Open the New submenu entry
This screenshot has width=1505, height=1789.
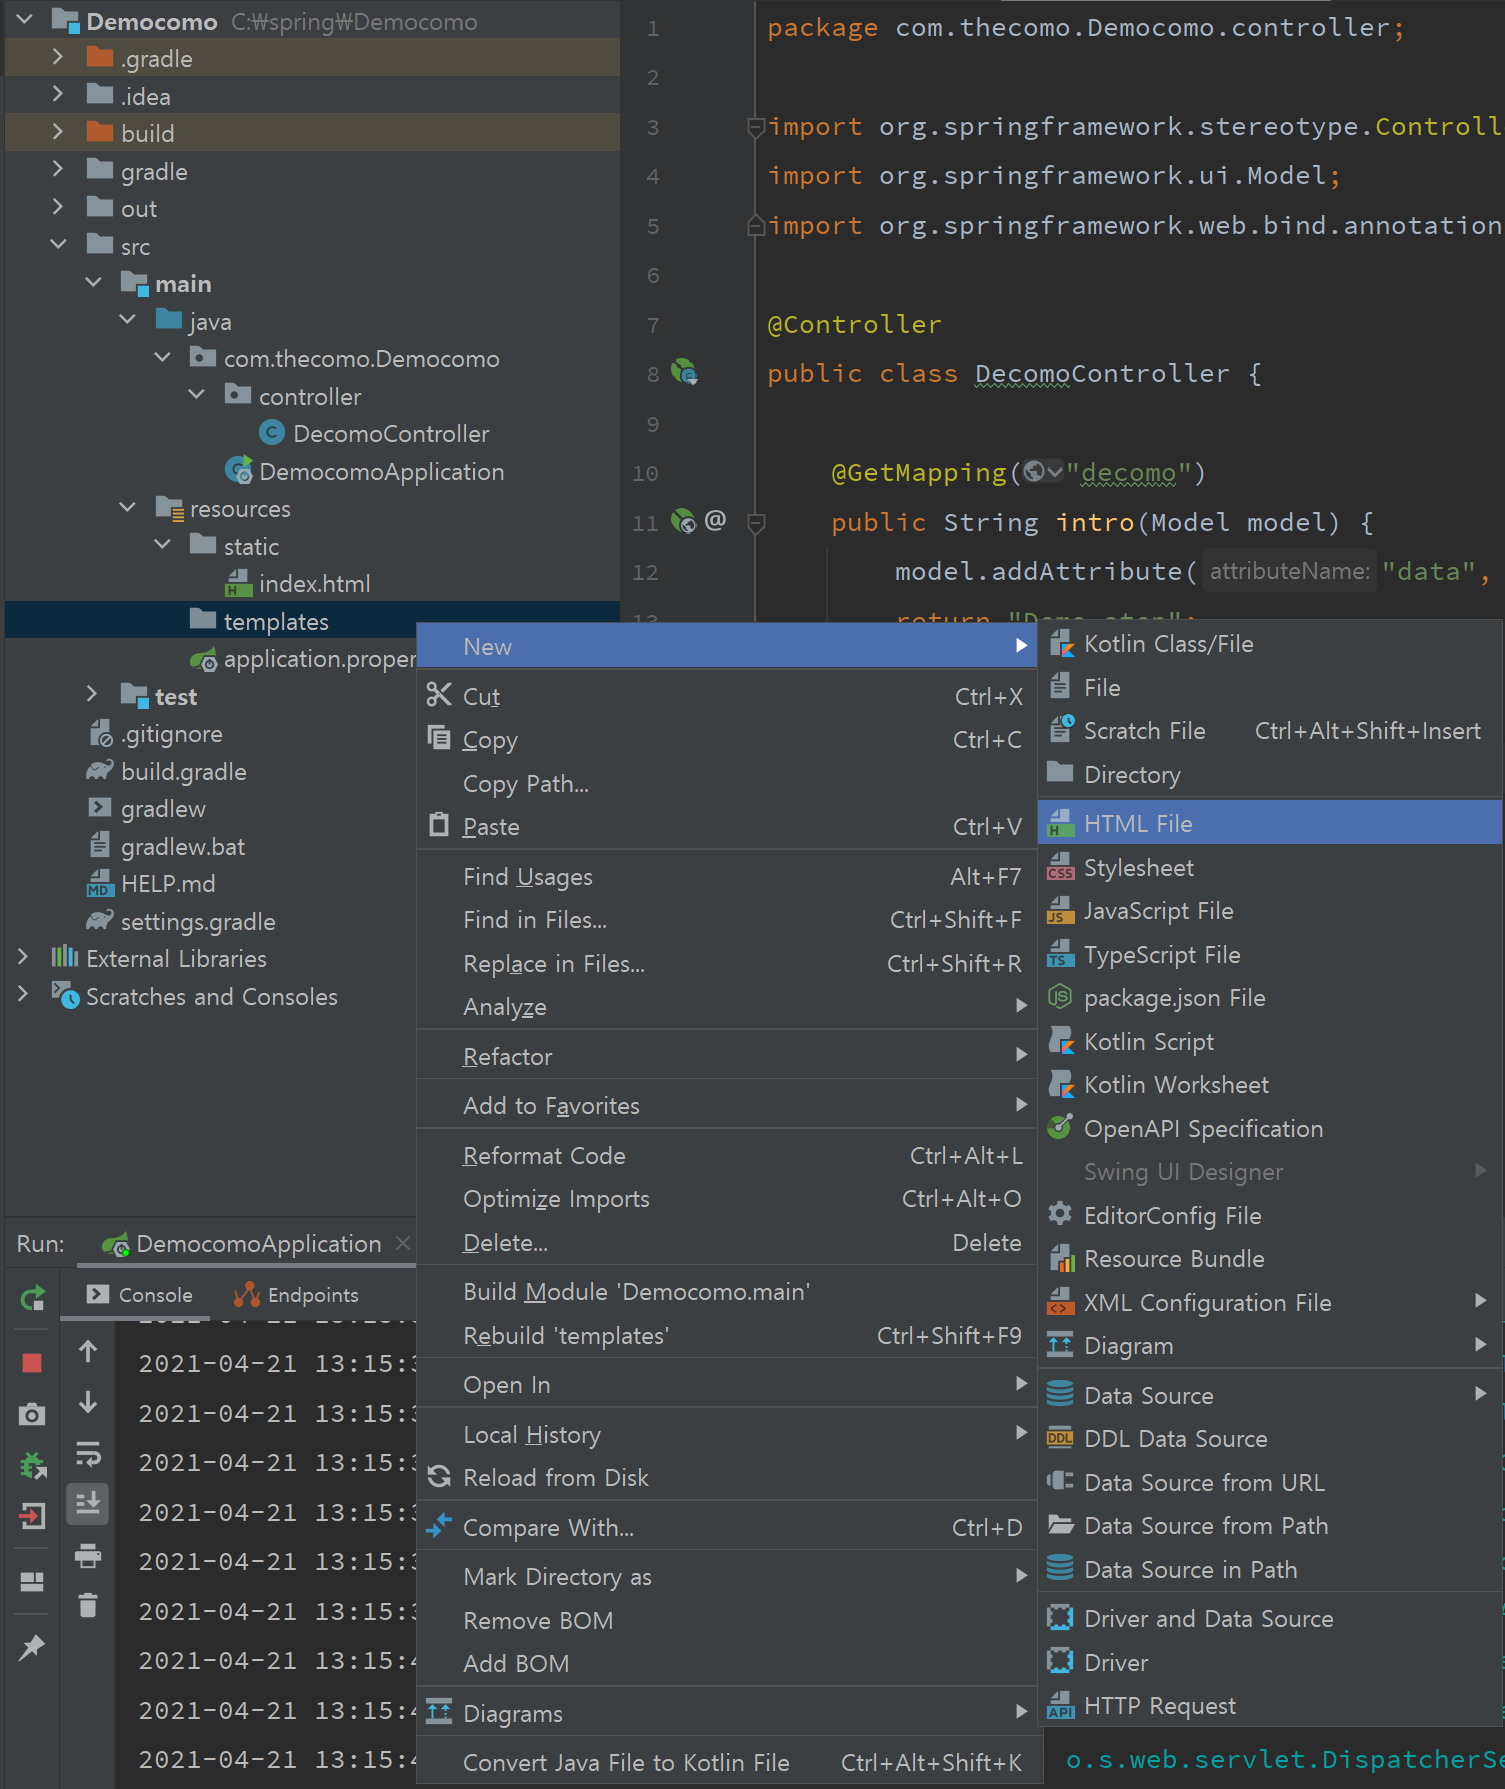click(727, 646)
